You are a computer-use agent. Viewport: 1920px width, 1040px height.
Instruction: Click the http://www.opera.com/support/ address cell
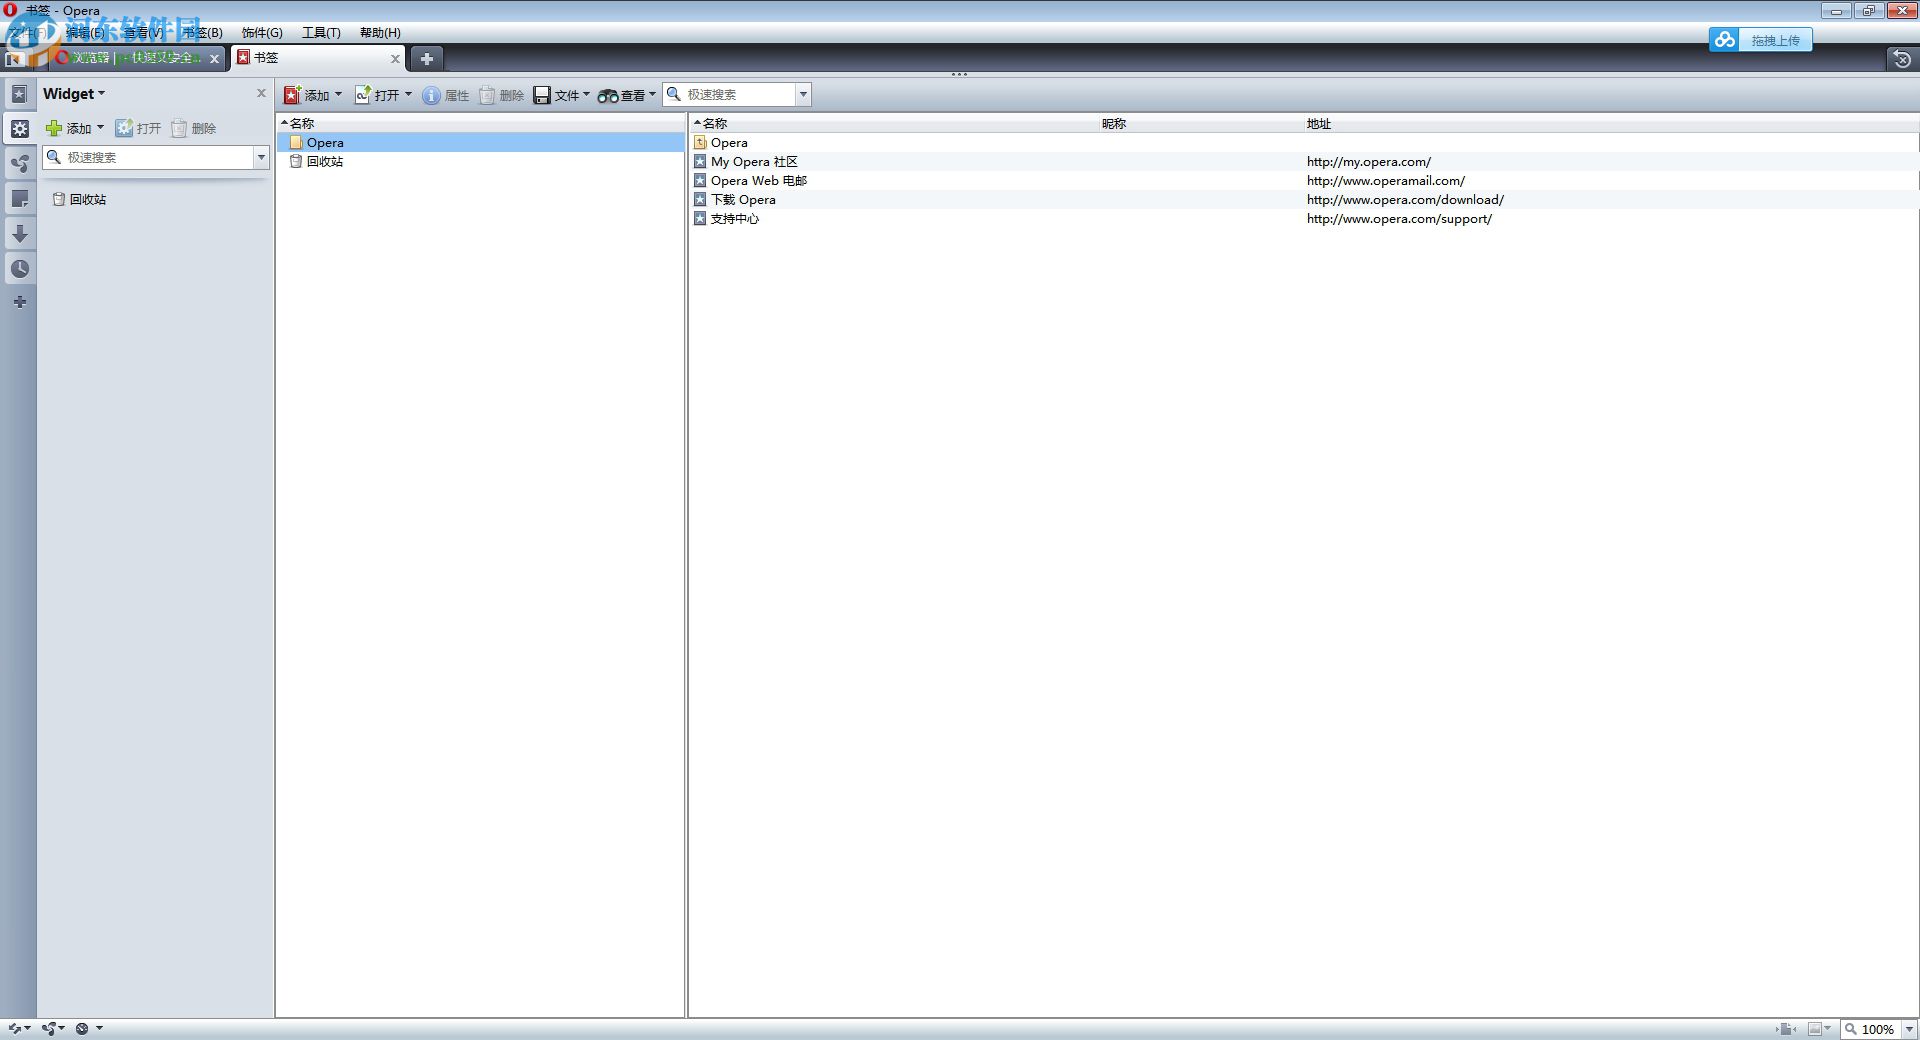[1399, 219]
